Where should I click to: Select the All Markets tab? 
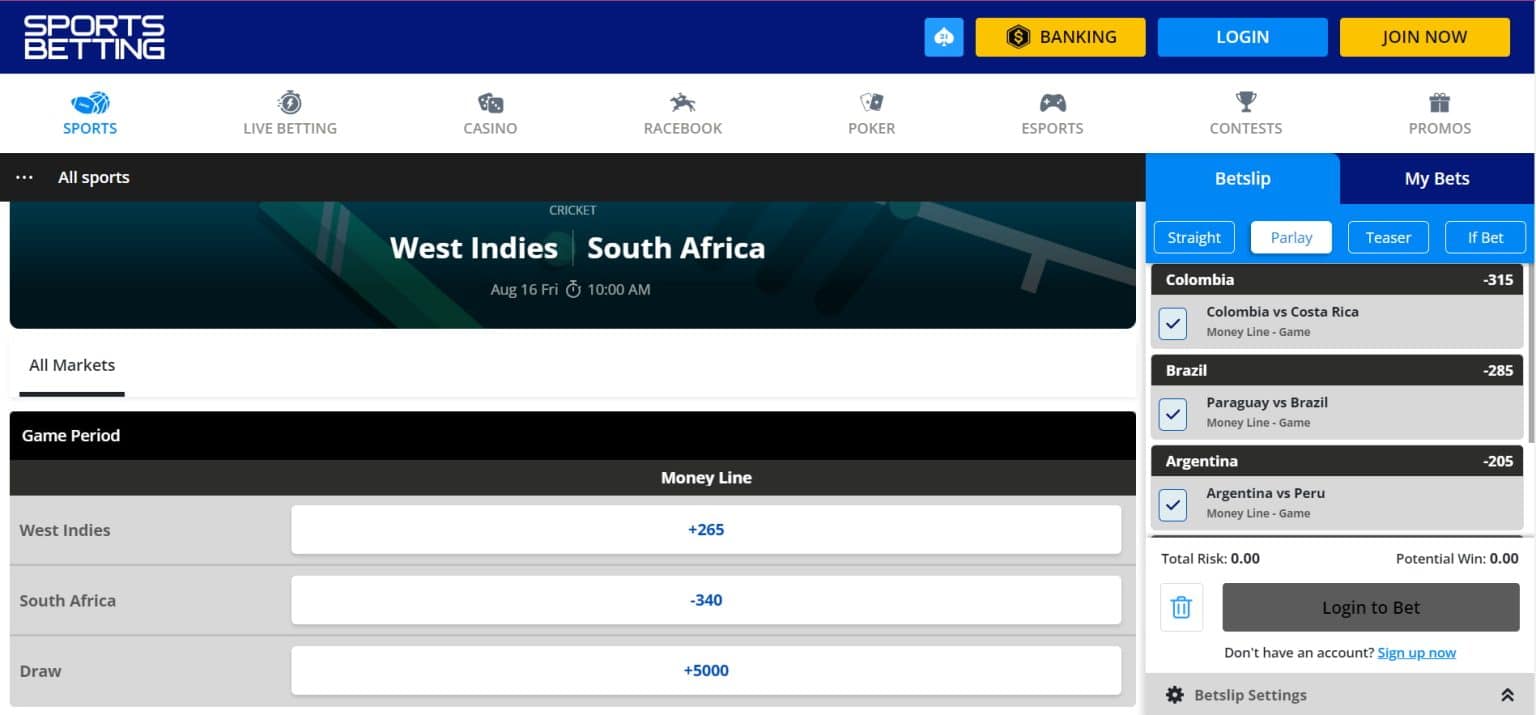(x=71, y=365)
